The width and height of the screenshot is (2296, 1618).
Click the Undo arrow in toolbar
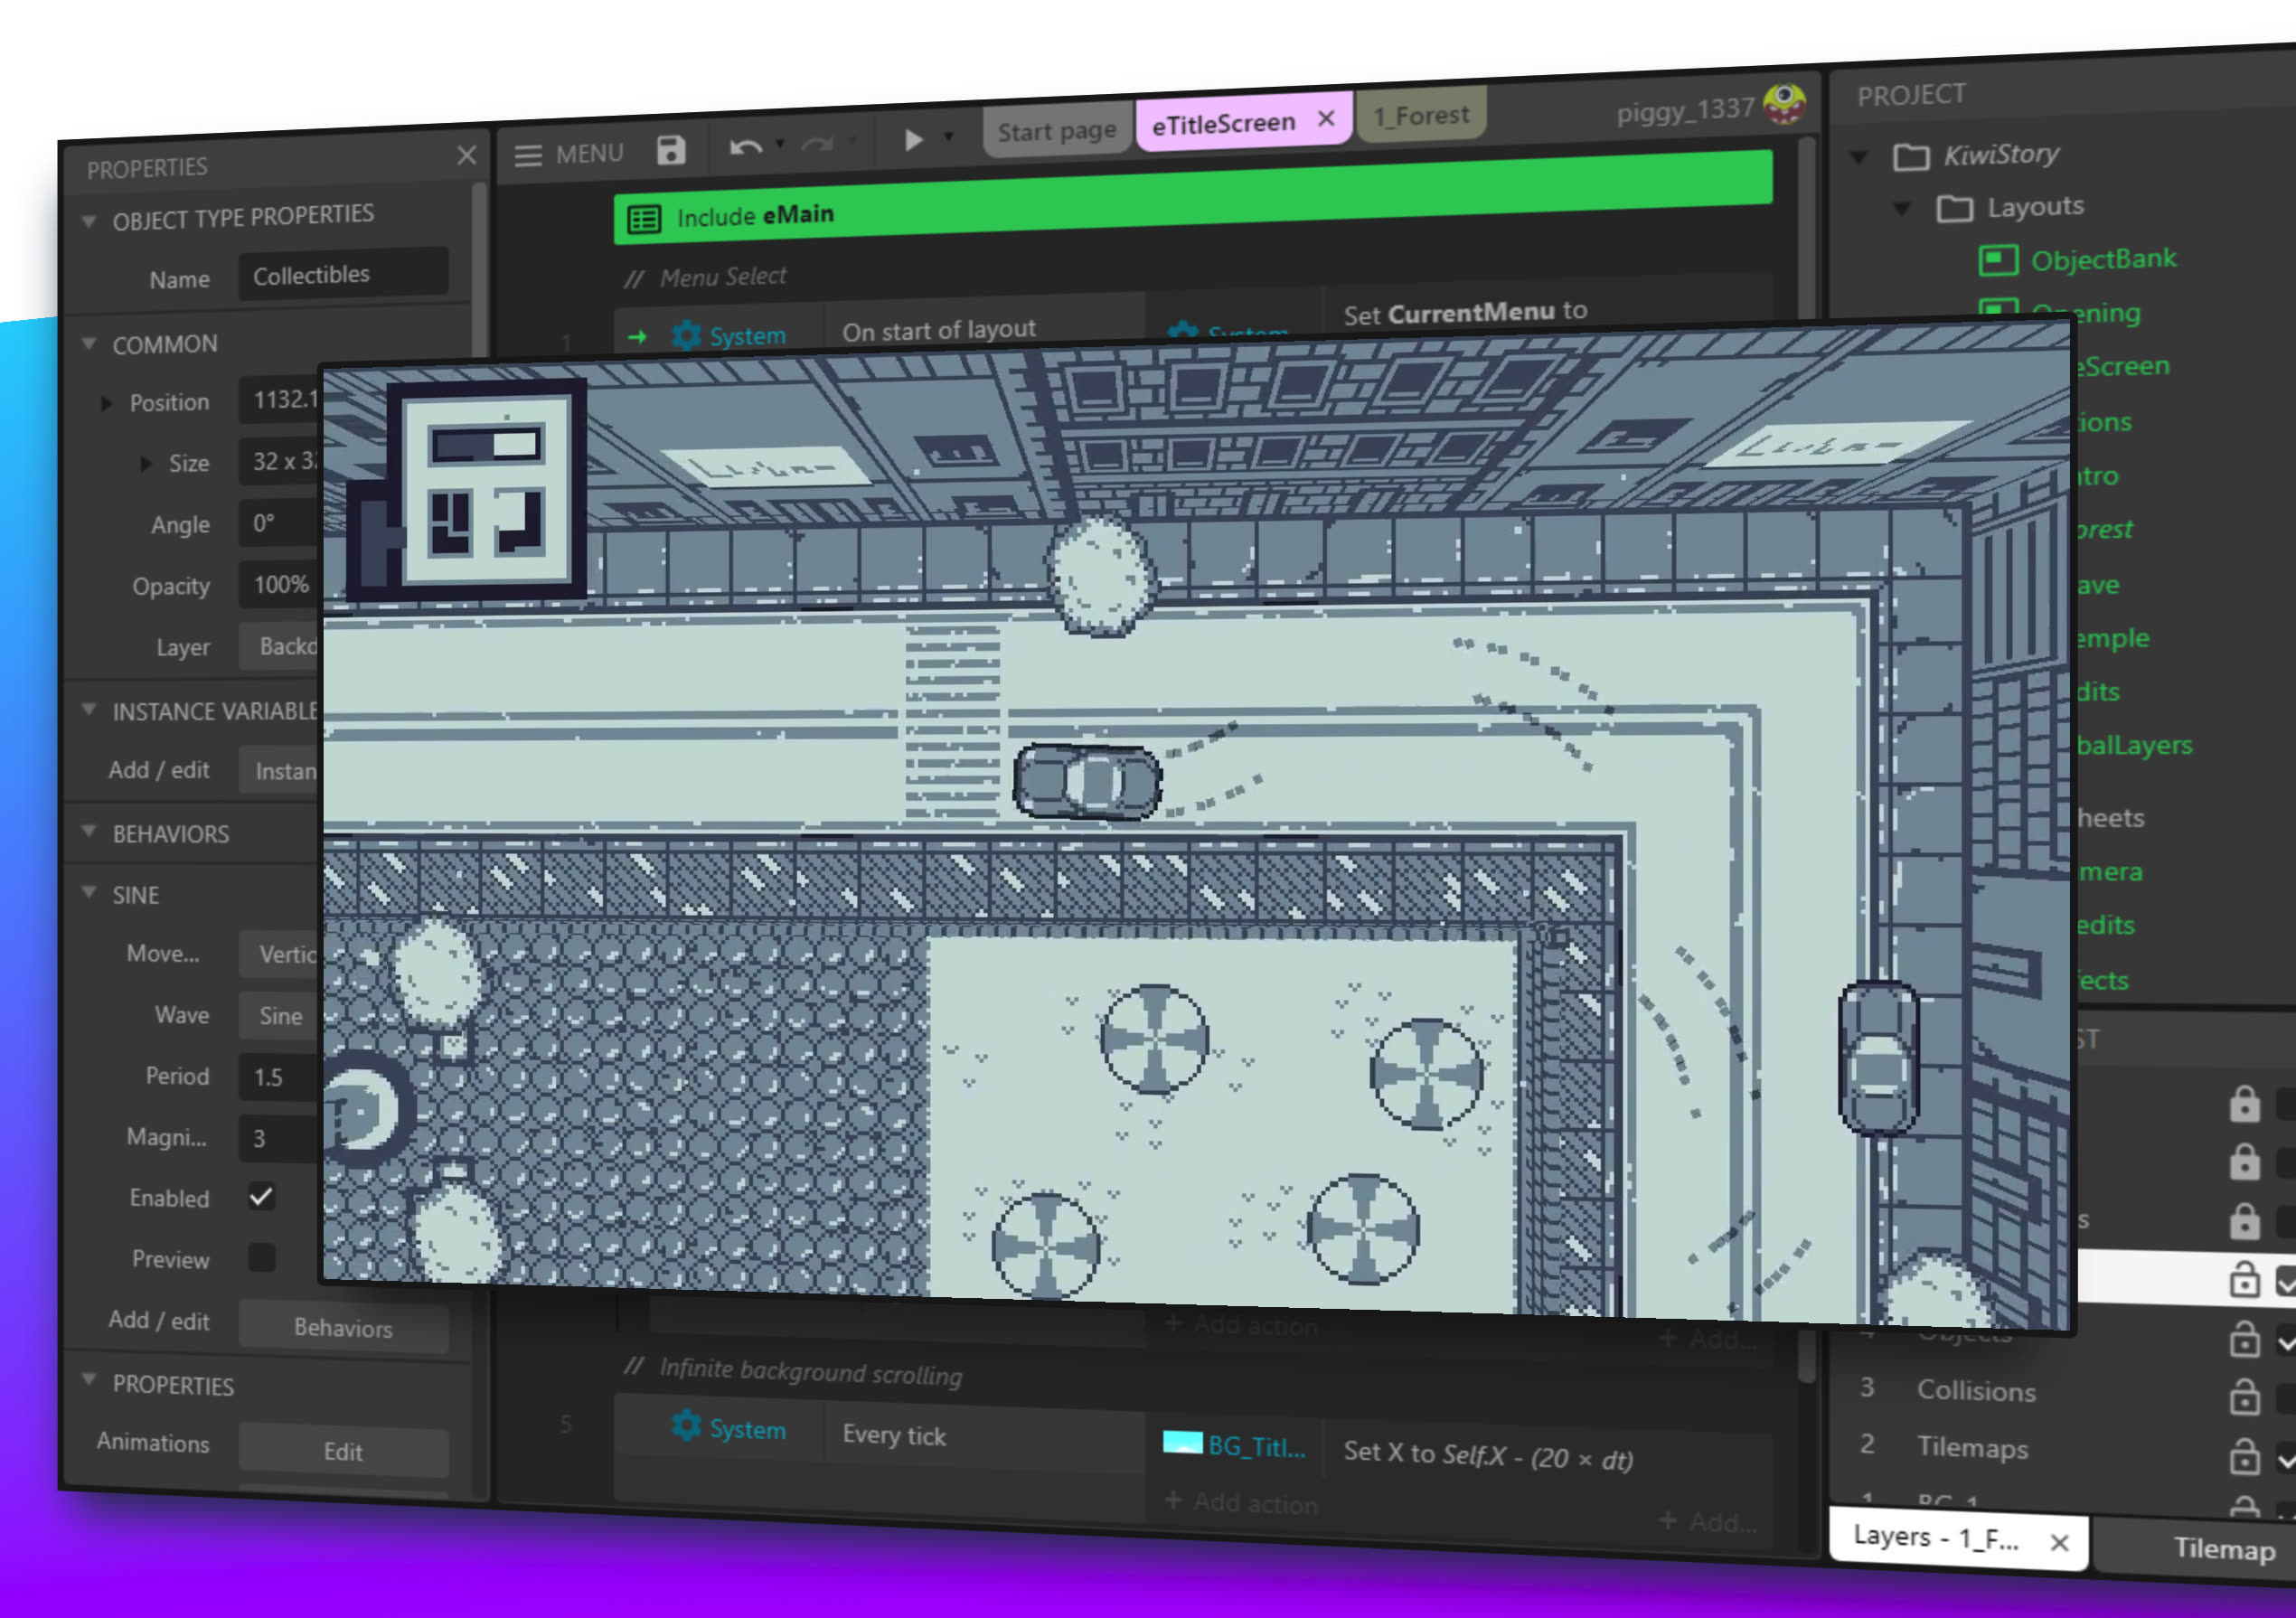coord(745,148)
